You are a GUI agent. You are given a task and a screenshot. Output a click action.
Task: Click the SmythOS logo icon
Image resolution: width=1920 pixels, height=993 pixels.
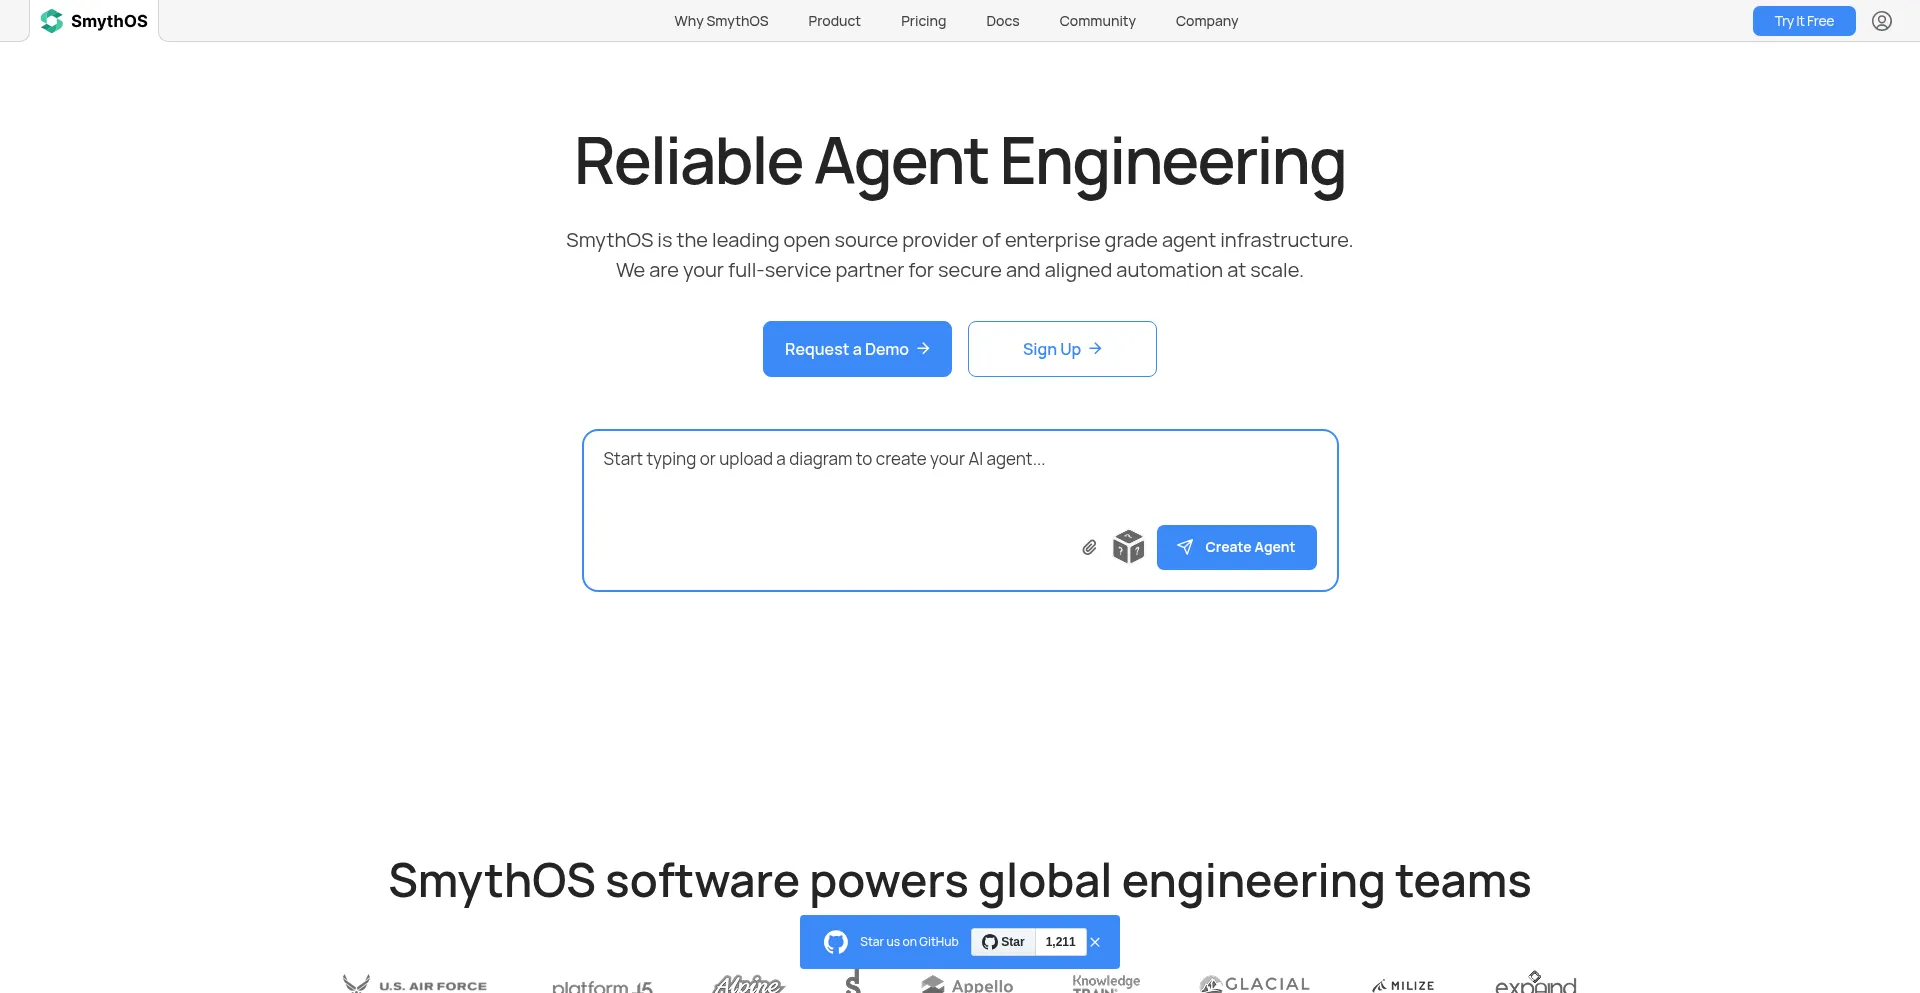(52, 20)
